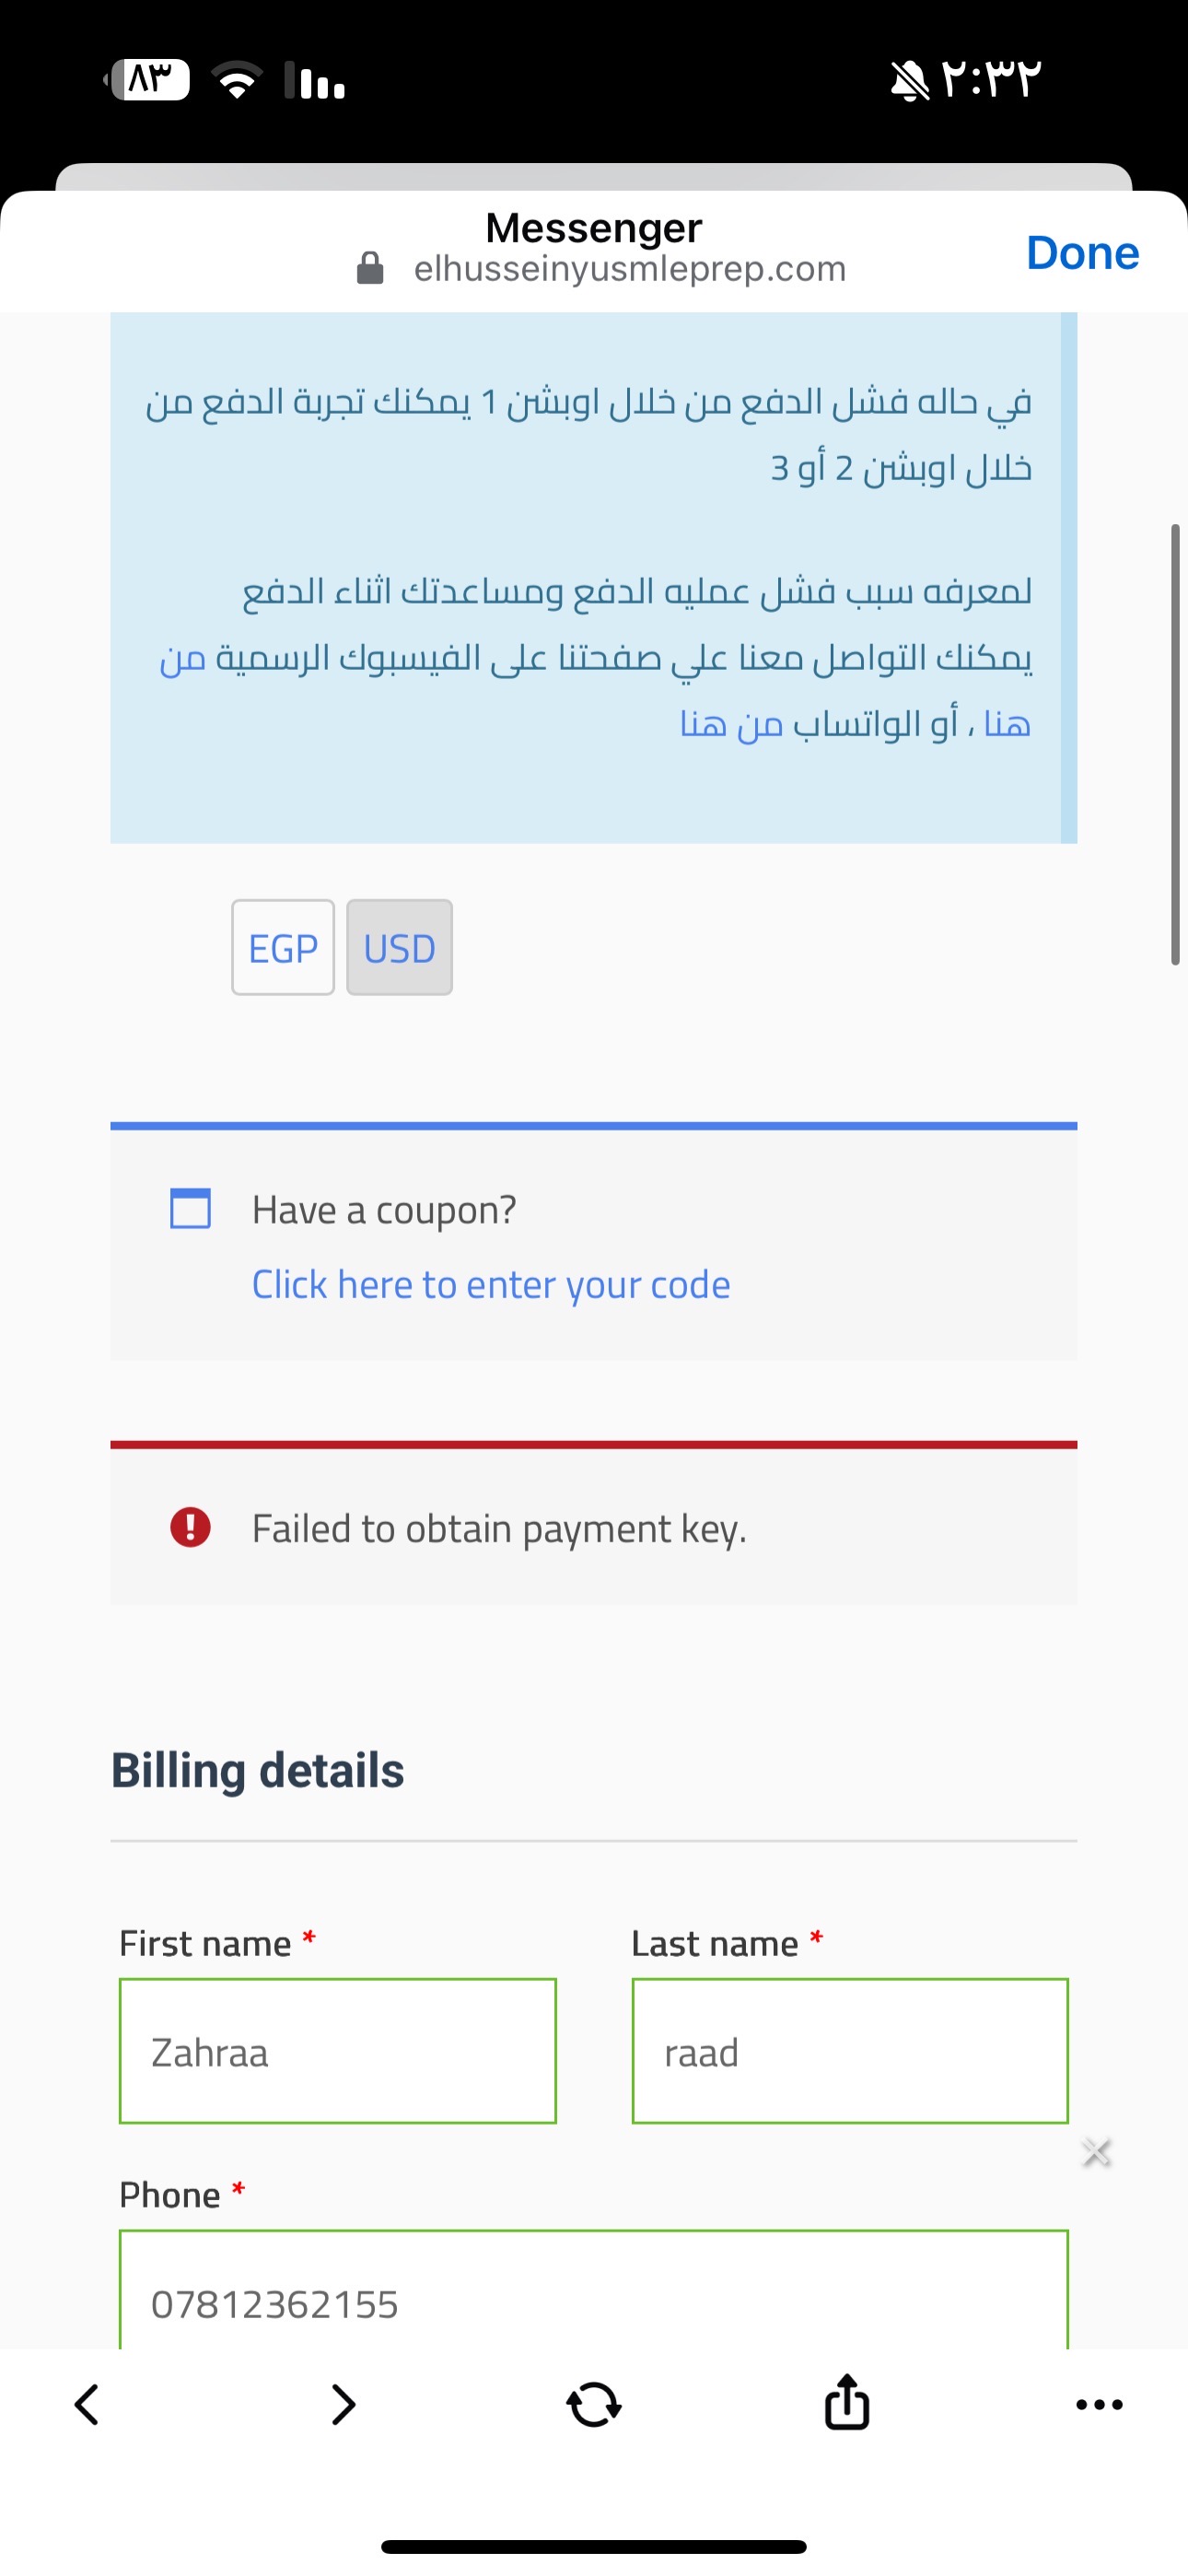Screen dimensions: 1188x2576
Task: Tap the Wi-Fi status icon
Action: (236, 80)
